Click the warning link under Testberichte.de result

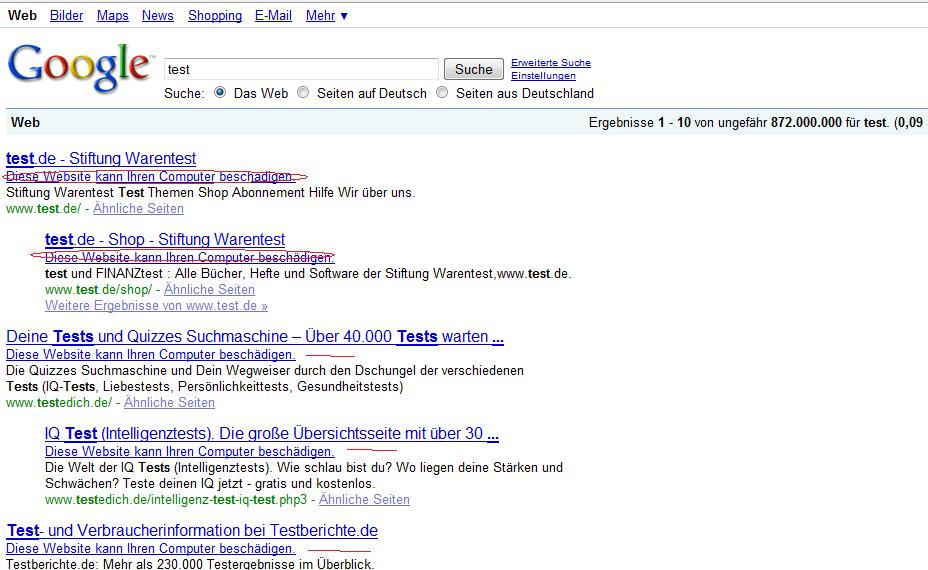150,549
